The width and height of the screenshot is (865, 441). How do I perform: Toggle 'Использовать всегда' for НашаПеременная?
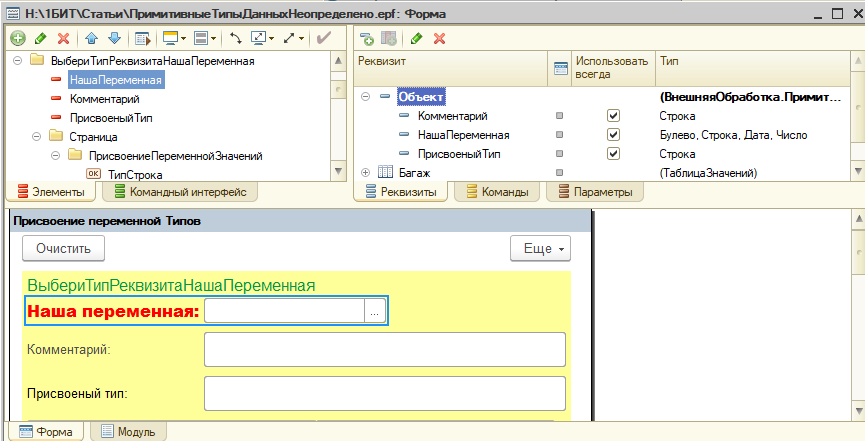coord(614,135)
